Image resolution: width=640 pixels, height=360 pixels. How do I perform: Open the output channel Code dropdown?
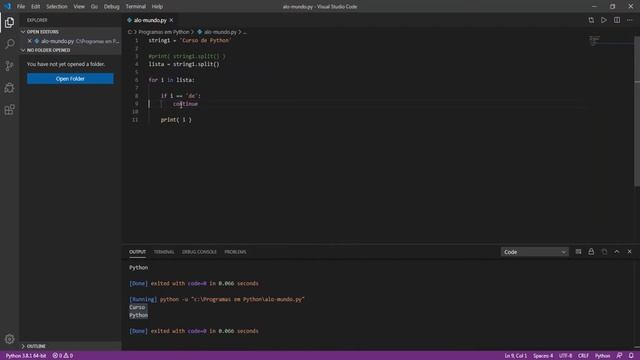[x=534, y=252]
